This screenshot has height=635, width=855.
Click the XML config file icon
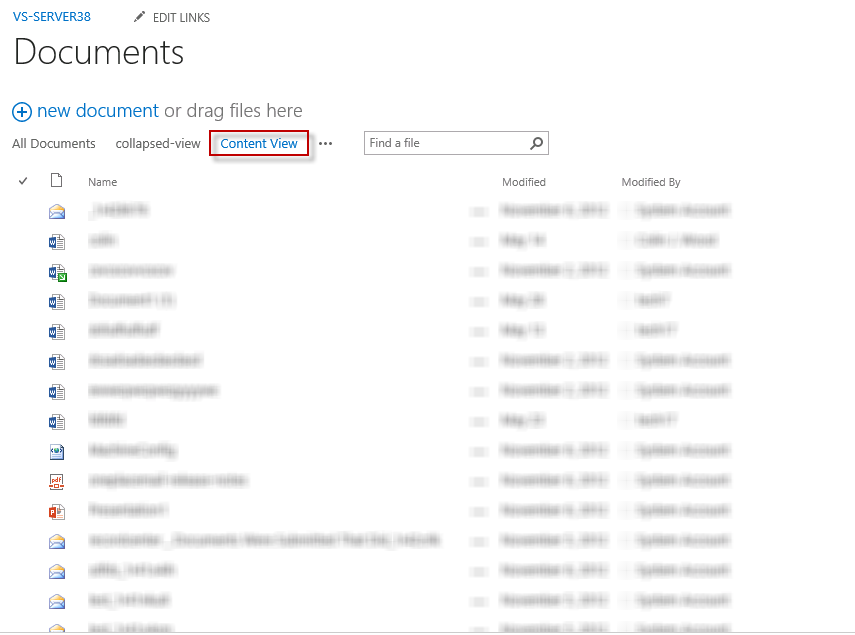pyautogui.click(x=57, y=452)
